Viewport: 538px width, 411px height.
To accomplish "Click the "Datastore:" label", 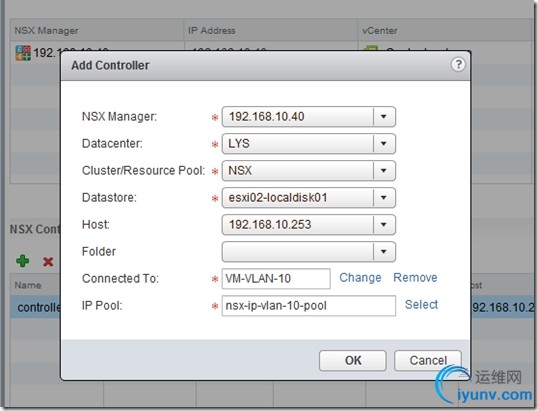I will 109,198.
